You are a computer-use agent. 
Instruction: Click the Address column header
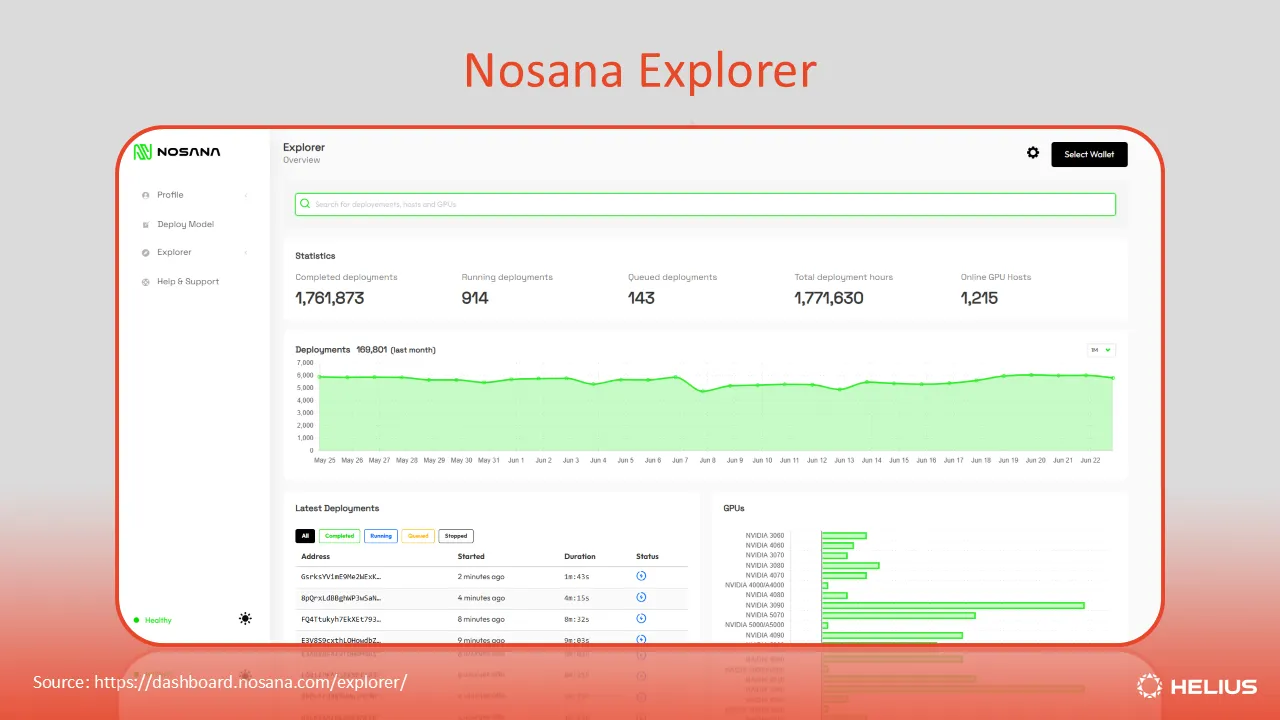[x=315, y=556]
